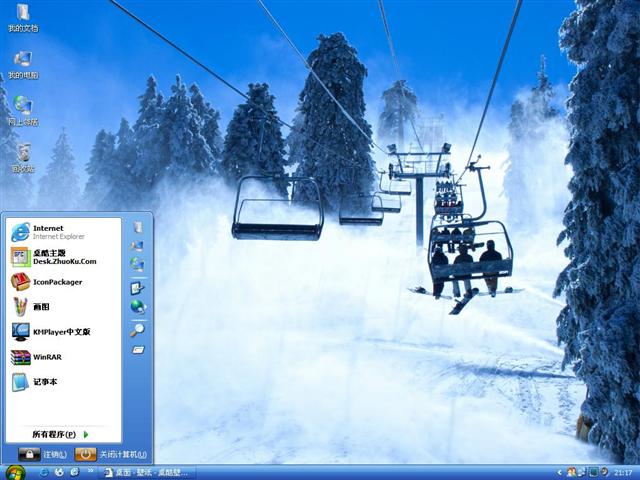Screen dimensions: 640x480
Task: Open 记事本 notepad from Start menu
Action: coord(63,382)
